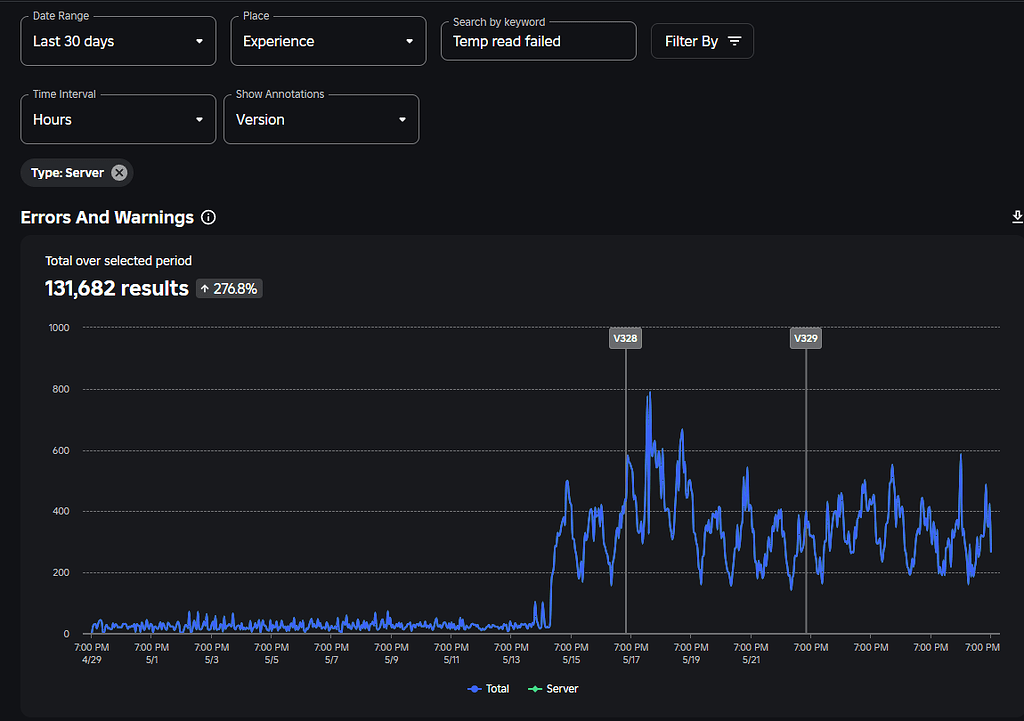Screen dimensions: 1024x721
Task: Open the Date Range dropdown
Action: pyautogui.click(x=118, y=40)
